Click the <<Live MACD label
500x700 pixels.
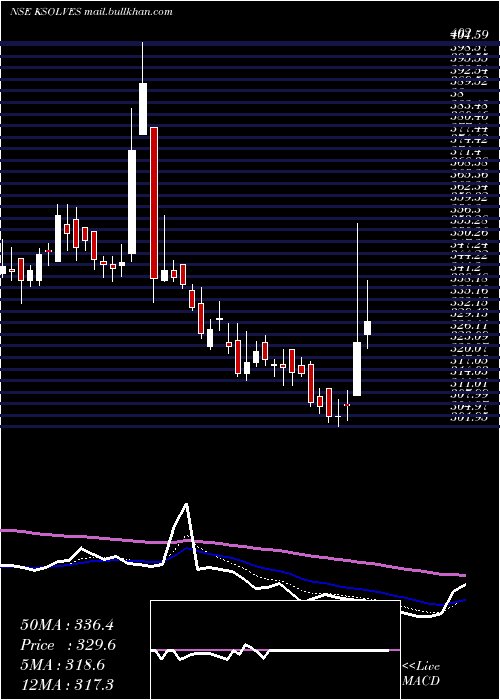coord(421,674)
